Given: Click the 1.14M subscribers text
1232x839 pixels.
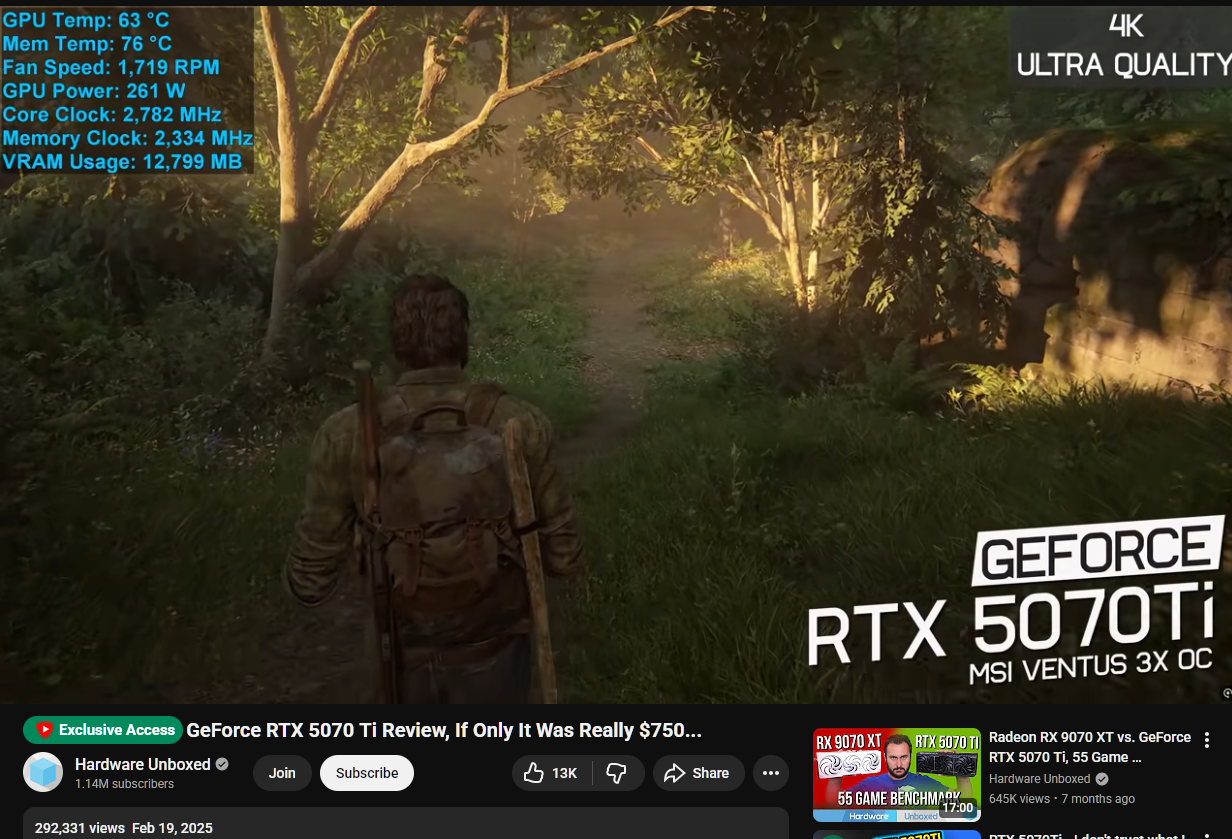Looking at the screenshot, I should click(125, 784).
